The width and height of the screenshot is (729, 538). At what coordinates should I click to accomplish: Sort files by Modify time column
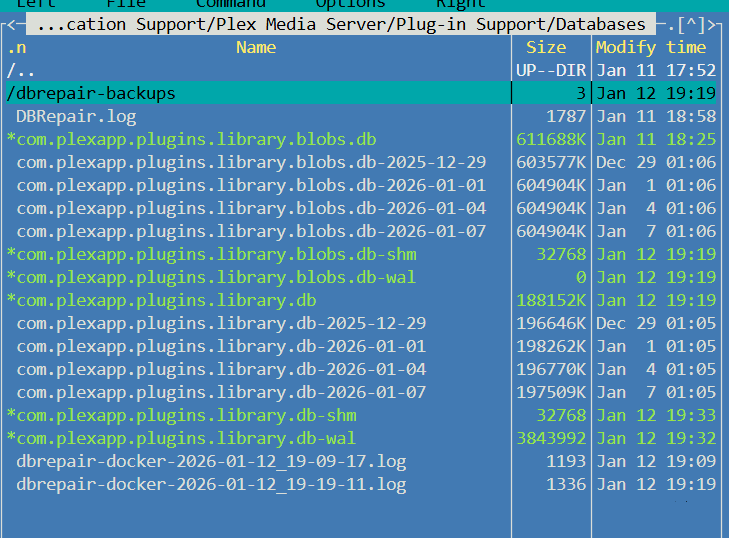(x=651, y=47)
